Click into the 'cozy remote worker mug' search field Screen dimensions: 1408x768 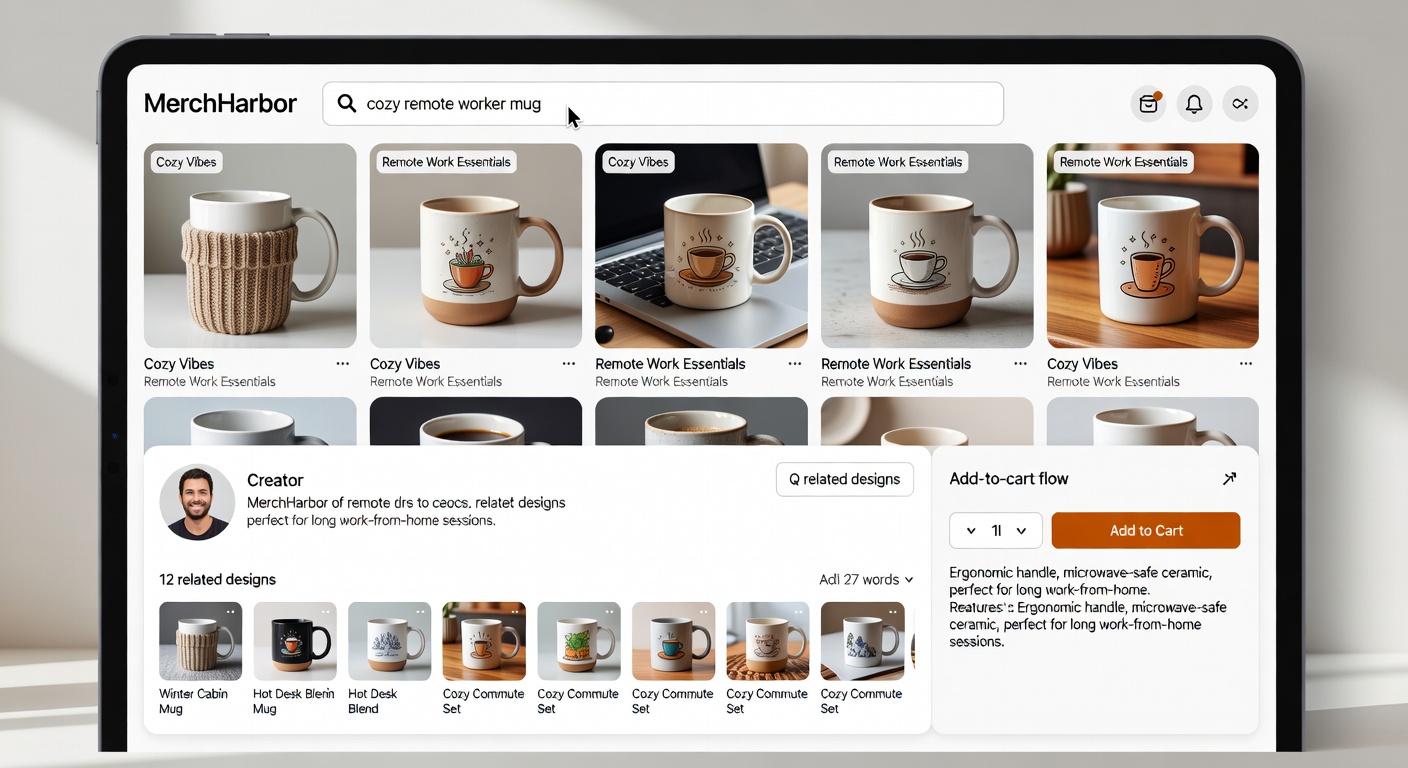[662, 103]
